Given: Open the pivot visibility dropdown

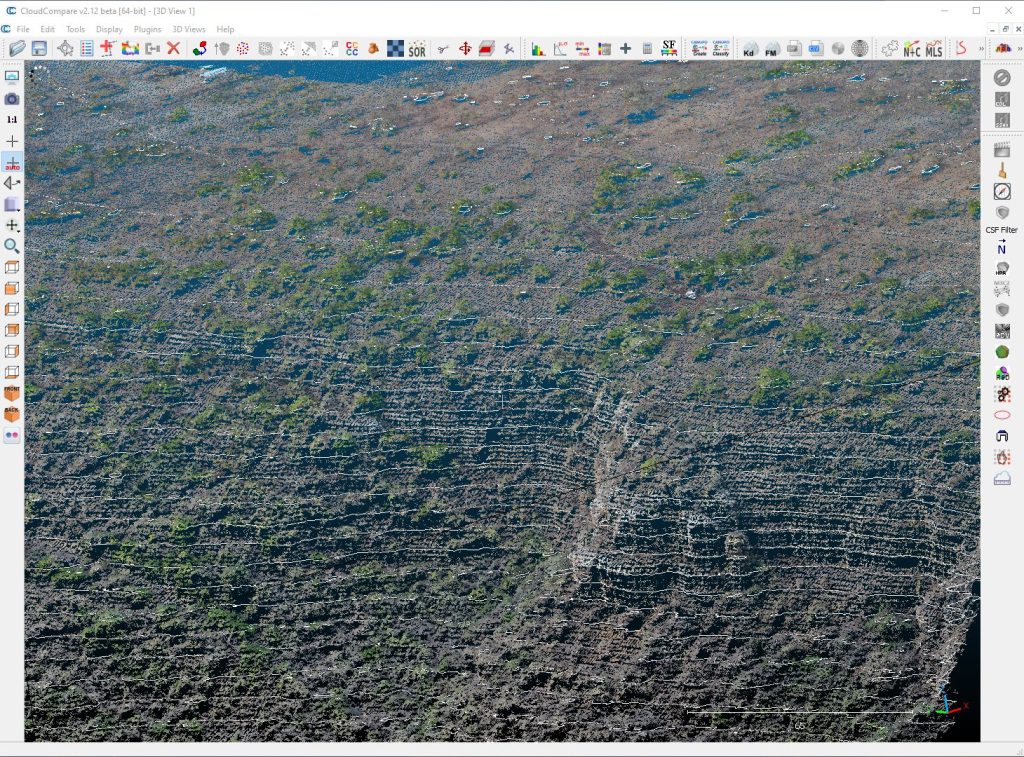Looking at the screenshot, I should point(12,225).
